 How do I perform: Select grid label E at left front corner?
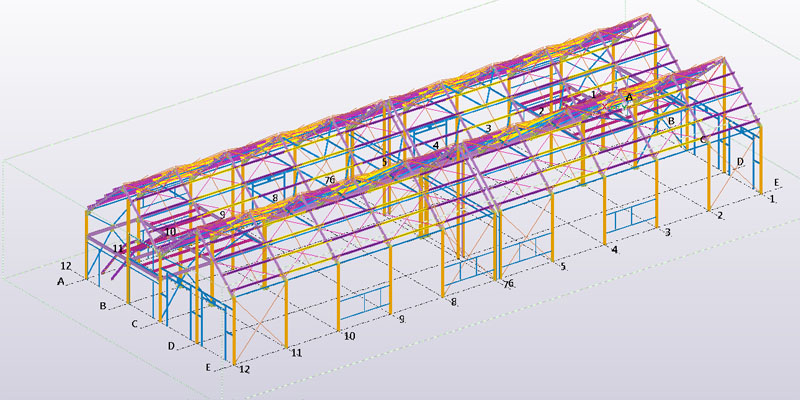[207, 368]
